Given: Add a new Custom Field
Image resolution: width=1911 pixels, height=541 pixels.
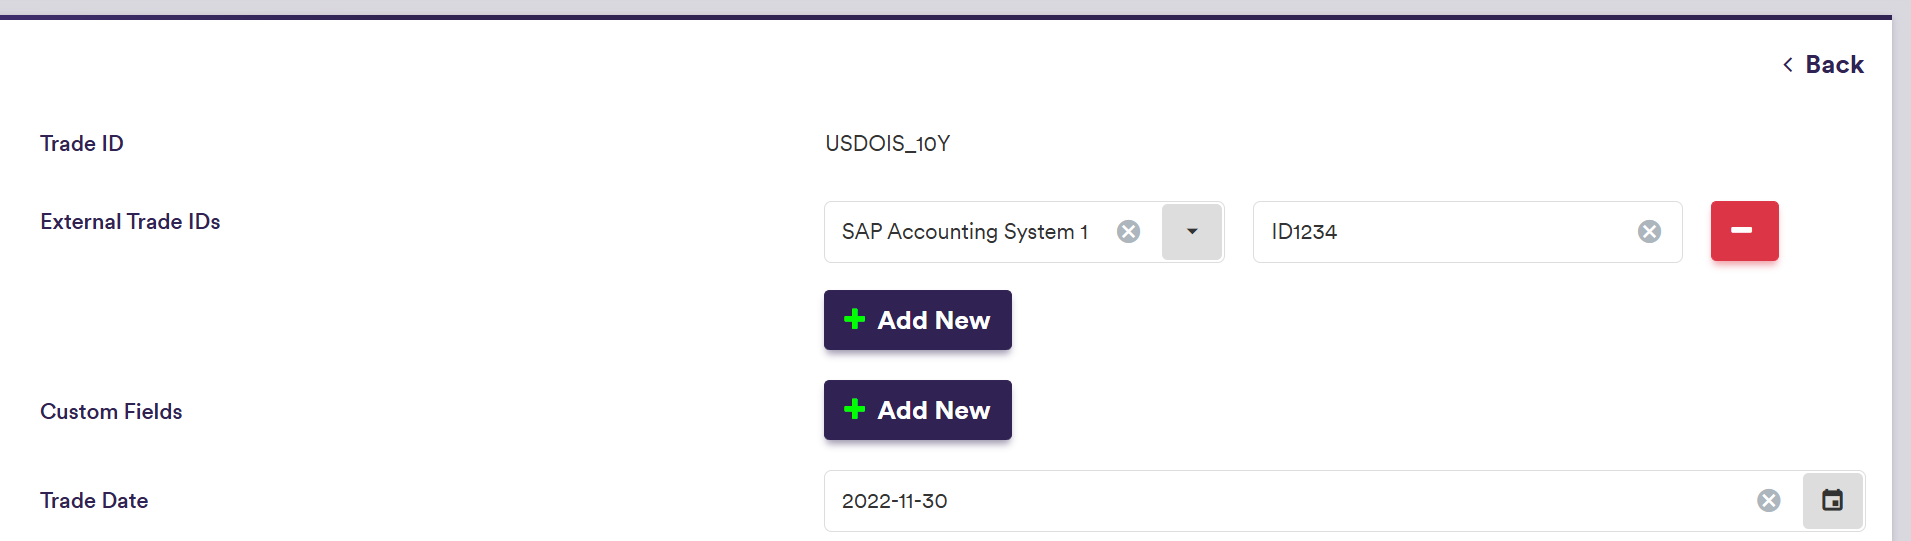Looking at the screenshot, I should click(x=918, y=410).
